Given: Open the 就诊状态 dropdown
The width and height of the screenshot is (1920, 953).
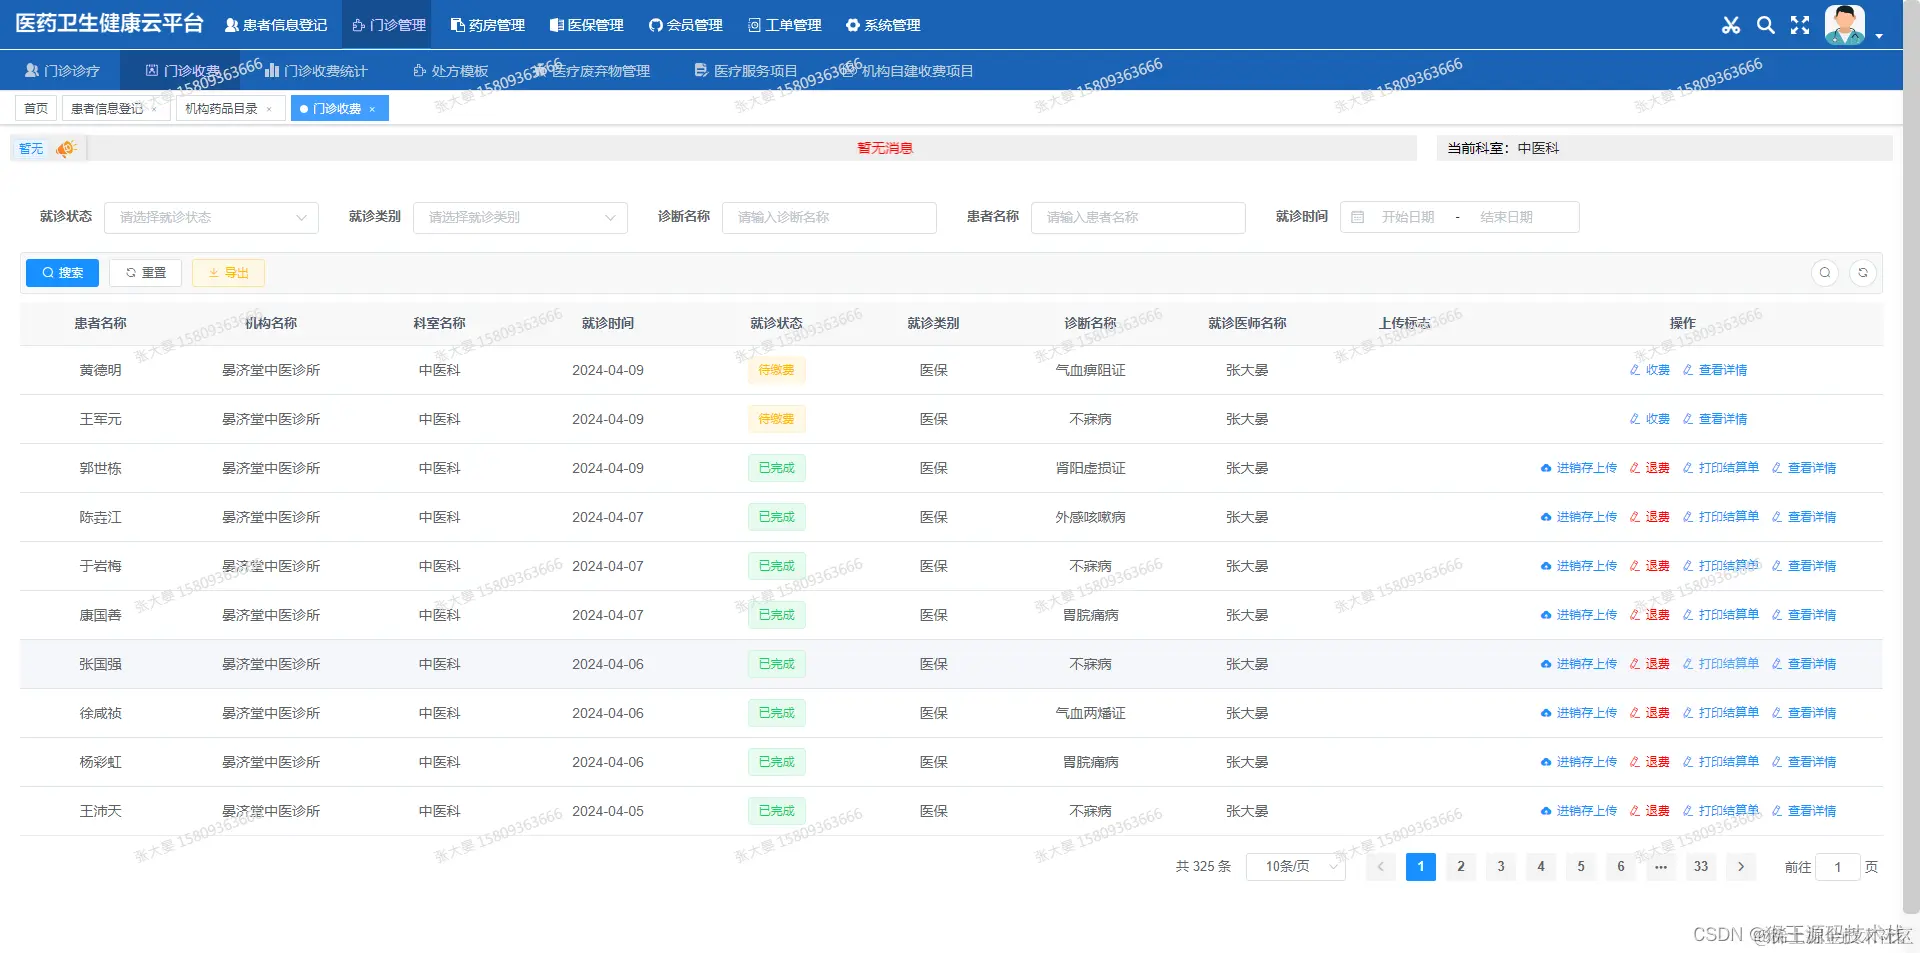Looking at the screenshot, I should tap(211, 217).
